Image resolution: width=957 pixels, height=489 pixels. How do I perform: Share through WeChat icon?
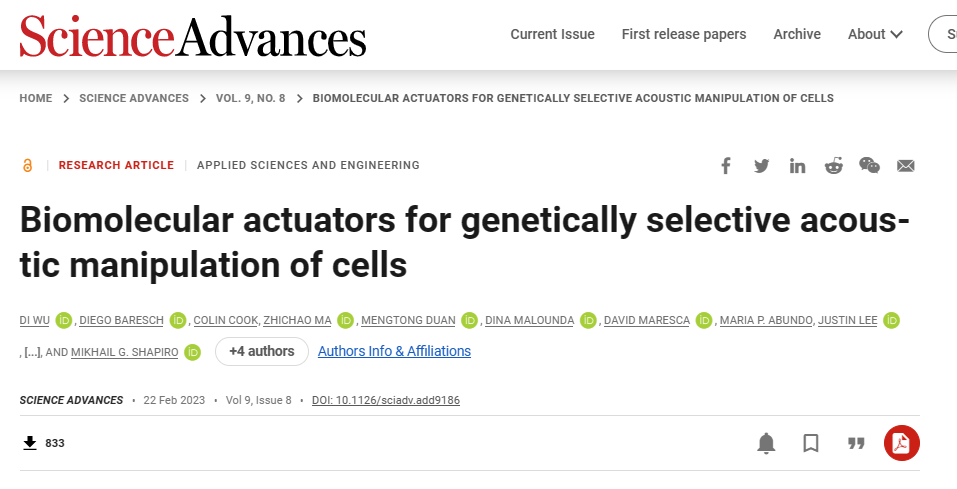click(869, 165)
